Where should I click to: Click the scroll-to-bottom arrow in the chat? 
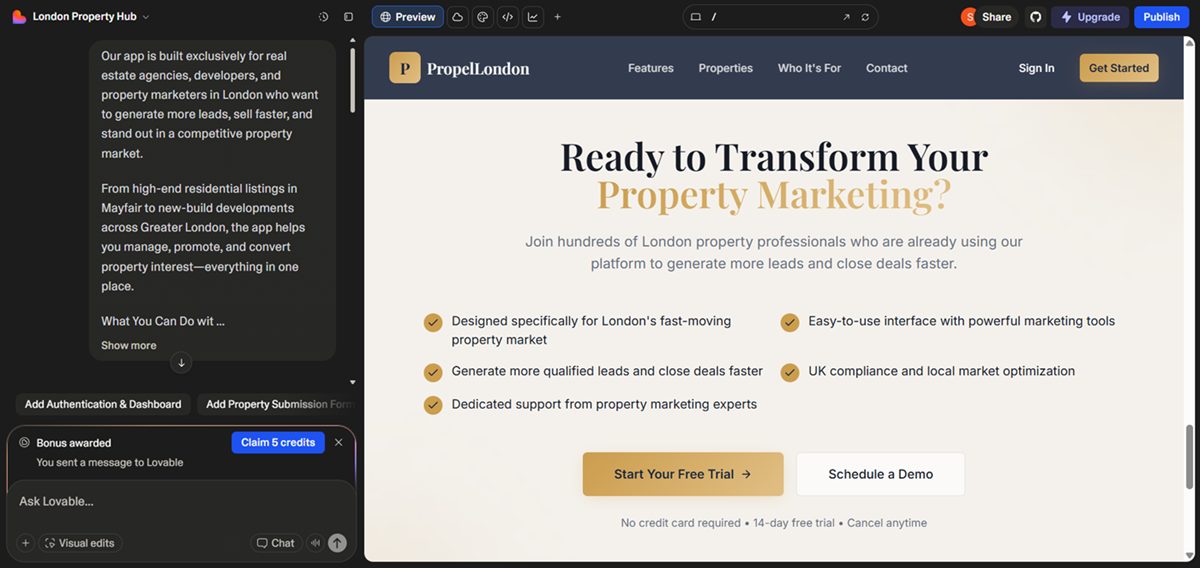coord(181,362)
